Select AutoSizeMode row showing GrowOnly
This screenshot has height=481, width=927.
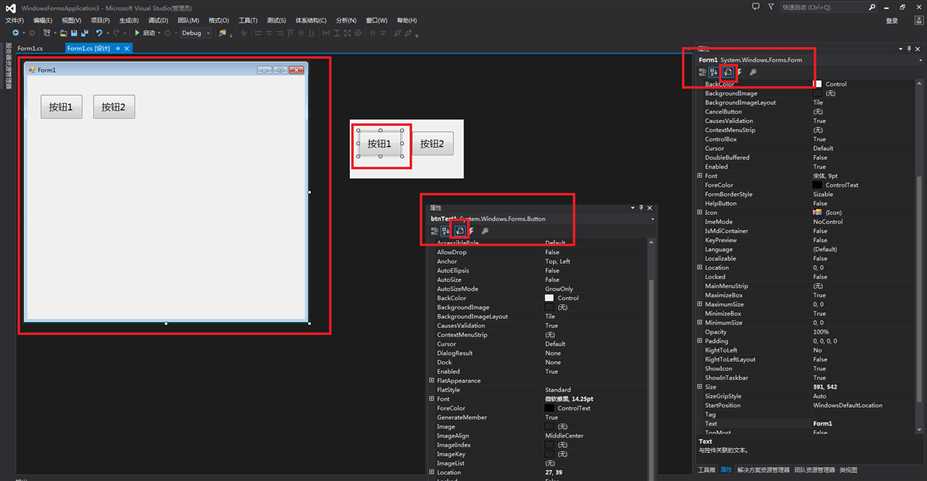(538, 289)
